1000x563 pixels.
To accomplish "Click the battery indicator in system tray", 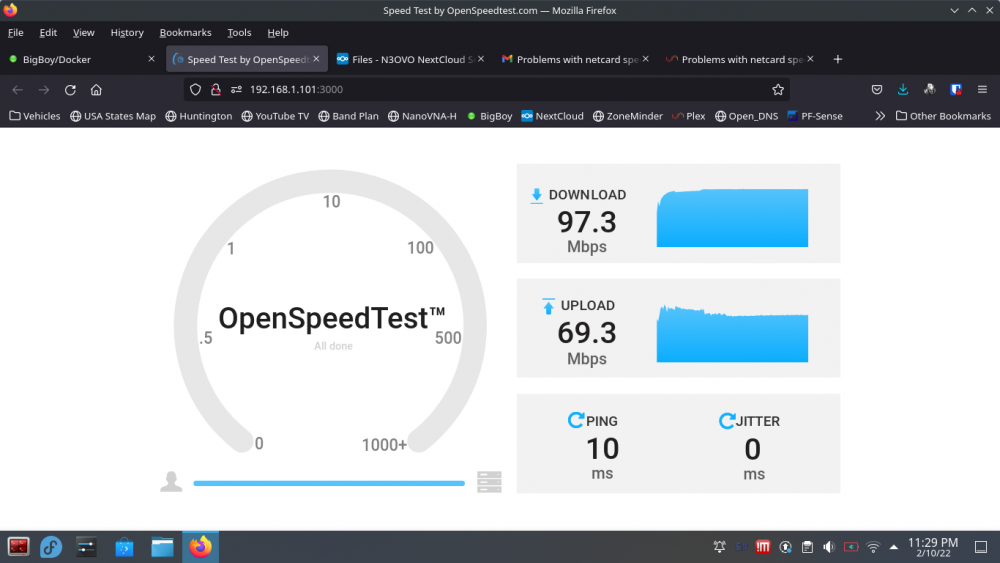I will tap(851, 547).
